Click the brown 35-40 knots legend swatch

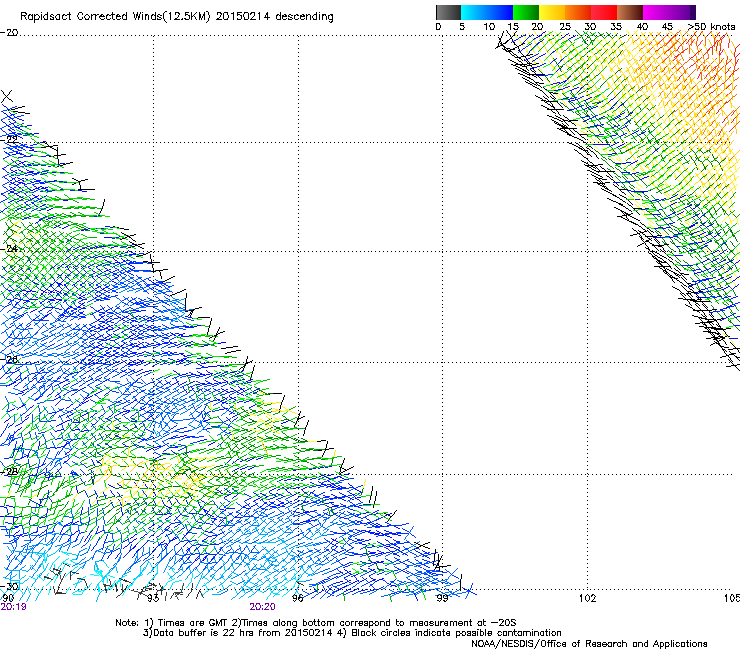(630, 12)
